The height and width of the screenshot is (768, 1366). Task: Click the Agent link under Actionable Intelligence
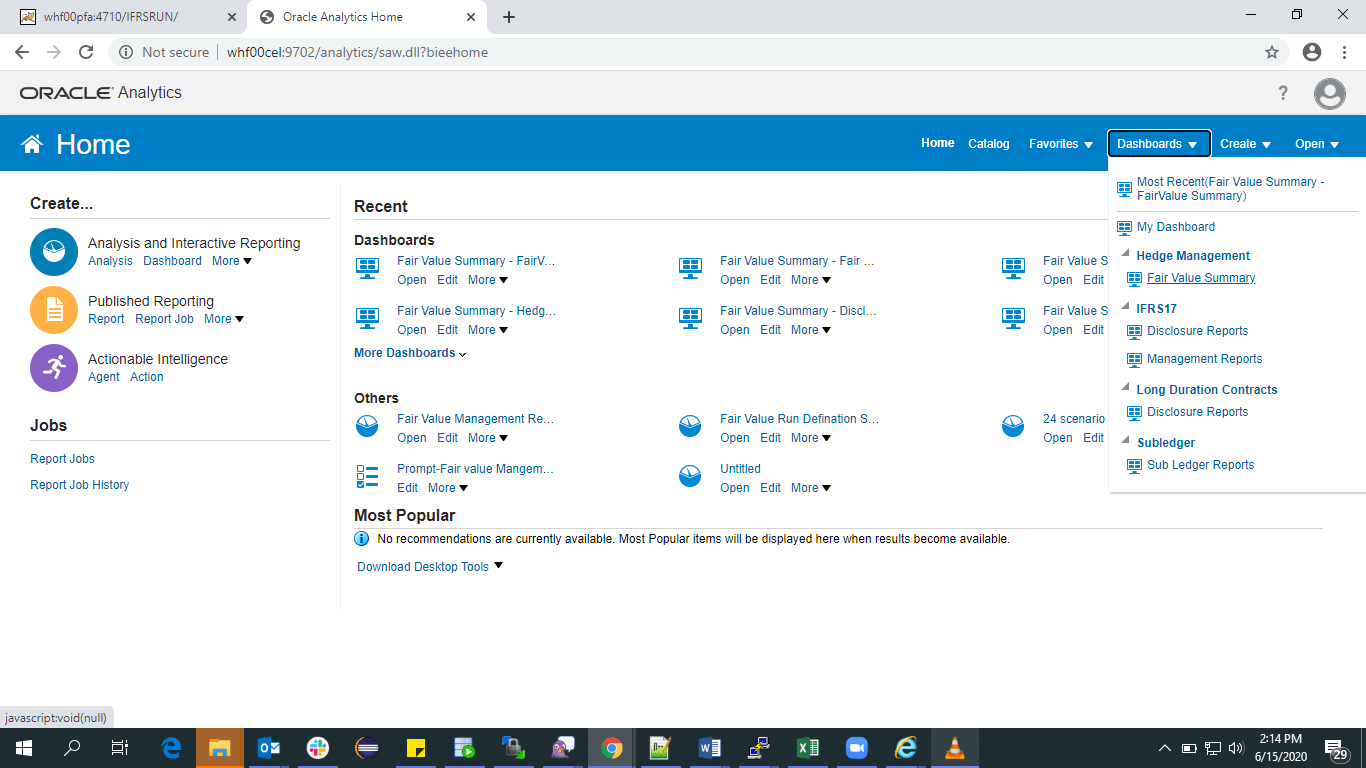[104, 377]
